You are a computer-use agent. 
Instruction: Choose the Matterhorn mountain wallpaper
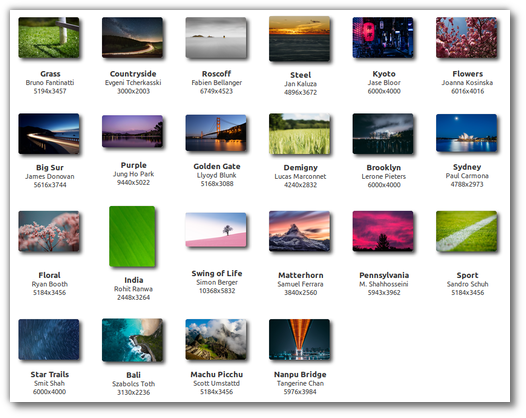(x=300, y=231)
